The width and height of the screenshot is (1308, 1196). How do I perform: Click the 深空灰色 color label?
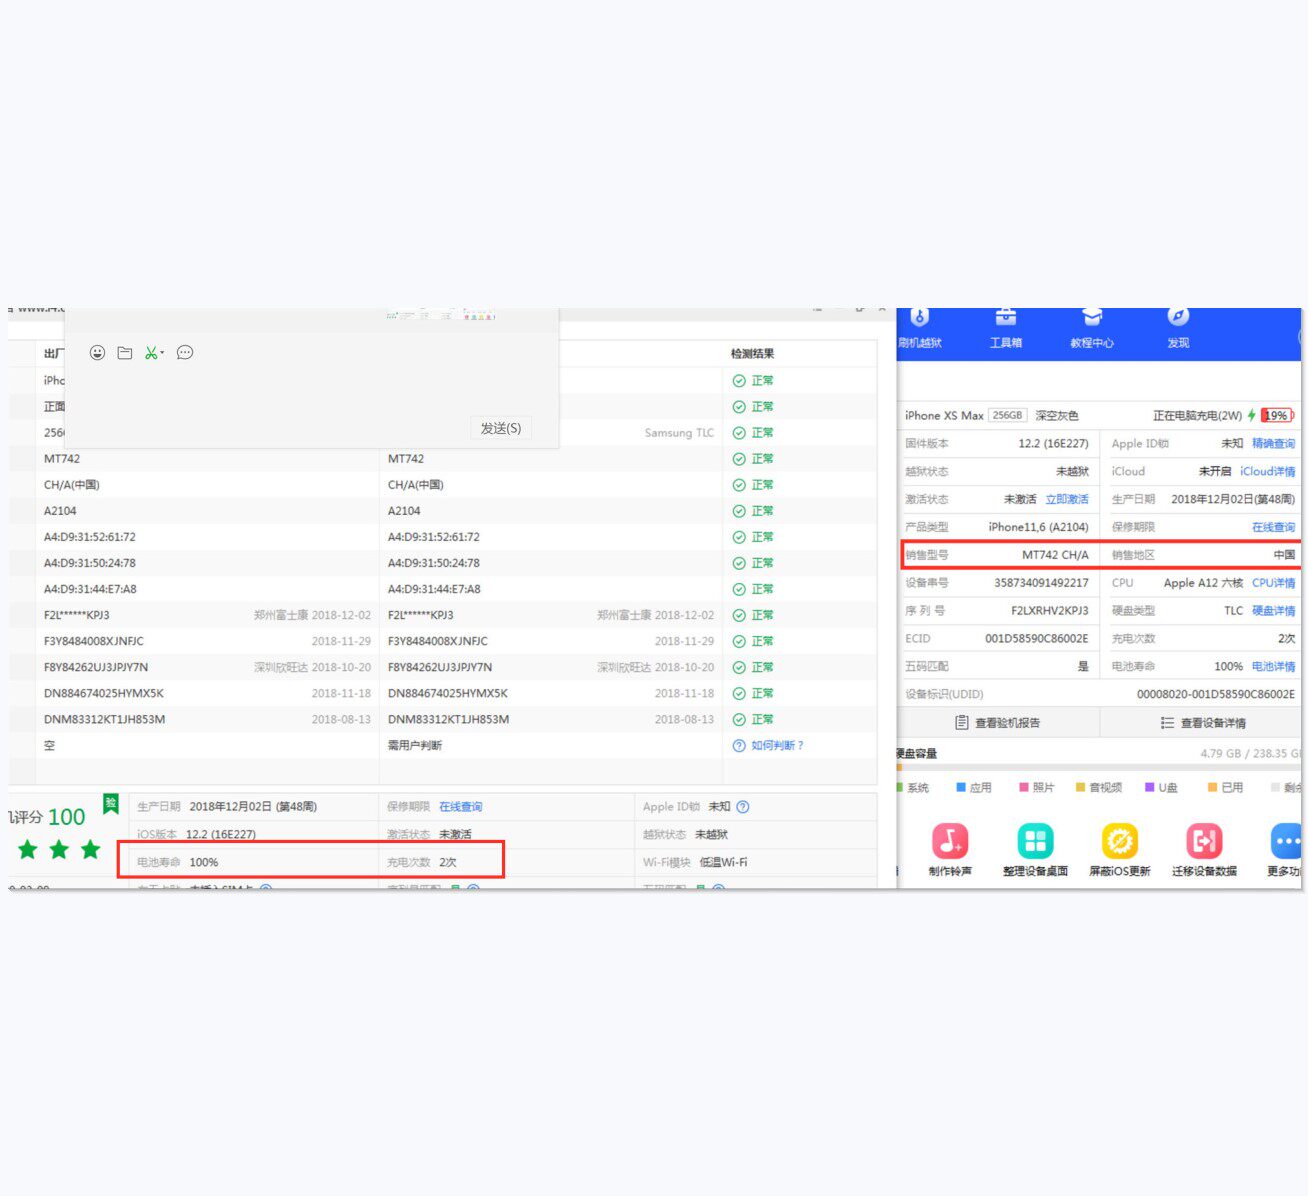pyautogui.click(x=1057, y=415)
